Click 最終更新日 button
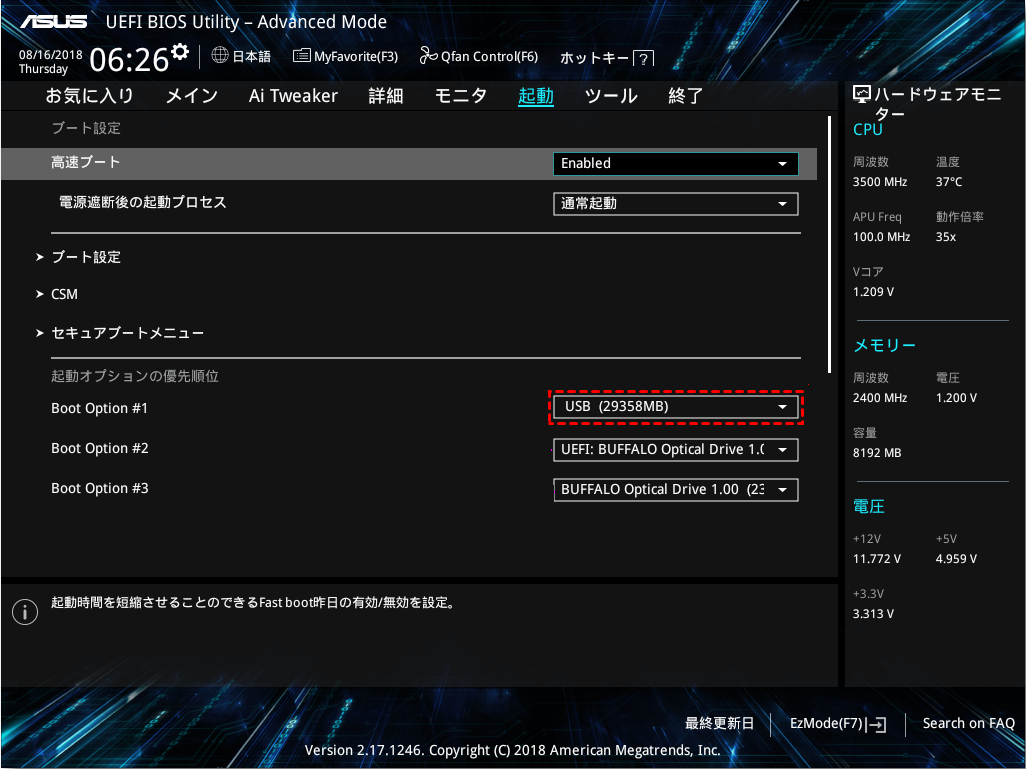The image size is (1026, 769). point(719,723)
